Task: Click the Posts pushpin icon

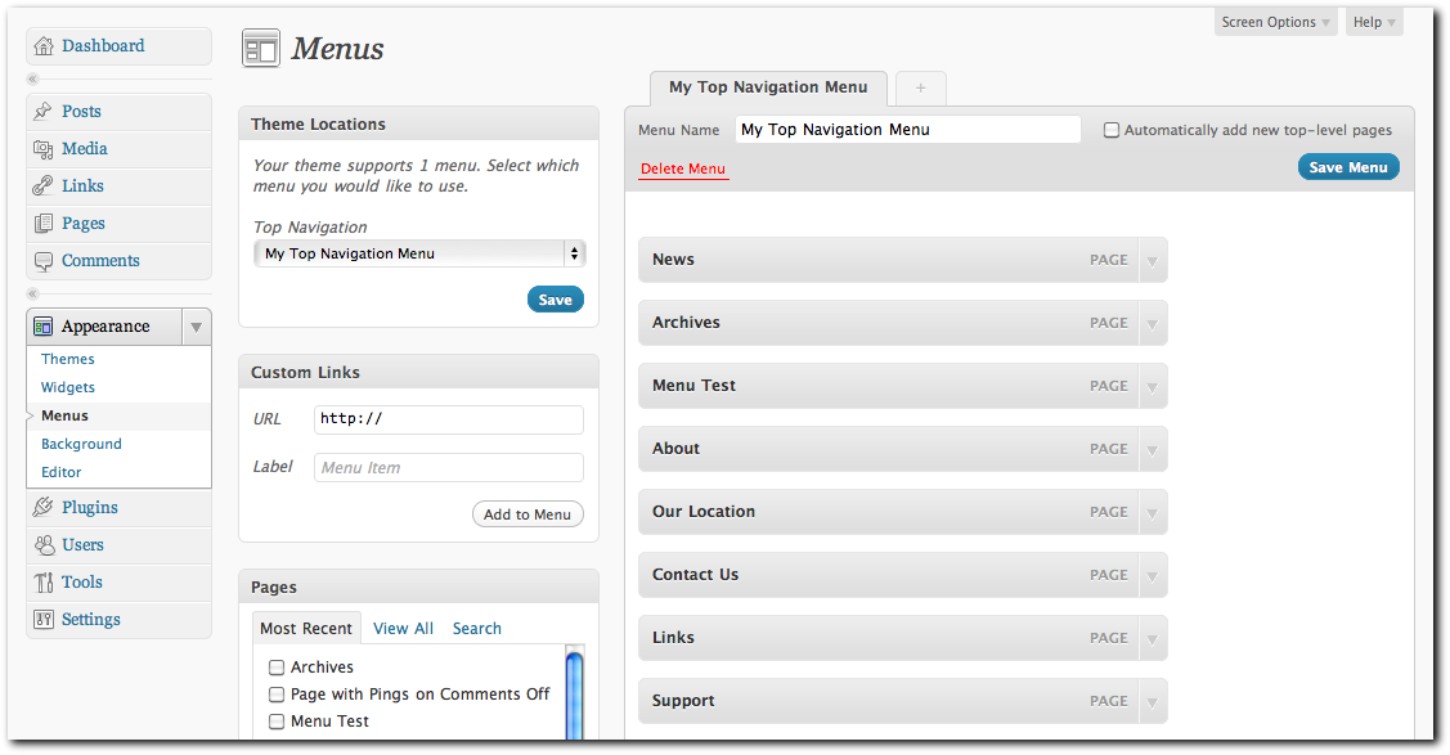Action: [43, 111]
